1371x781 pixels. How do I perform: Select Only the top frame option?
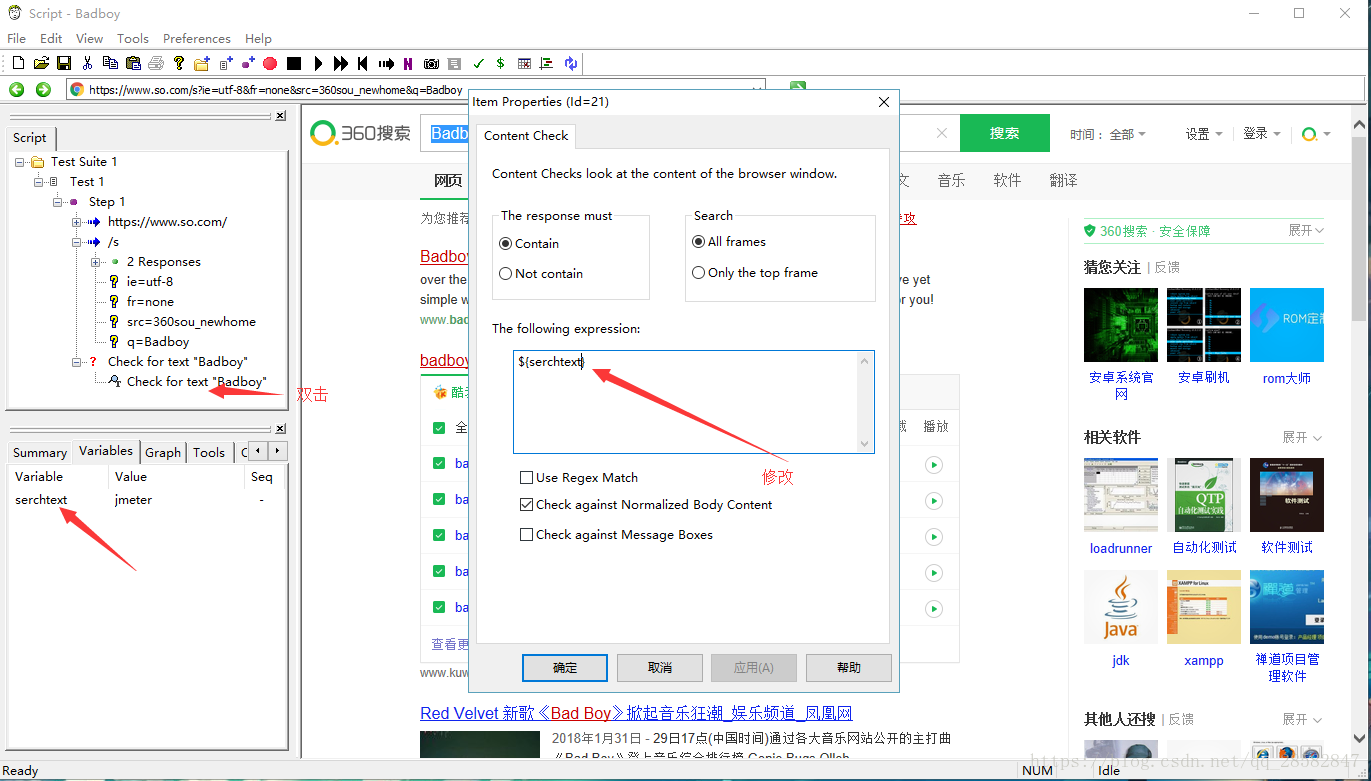coord(698,272)
